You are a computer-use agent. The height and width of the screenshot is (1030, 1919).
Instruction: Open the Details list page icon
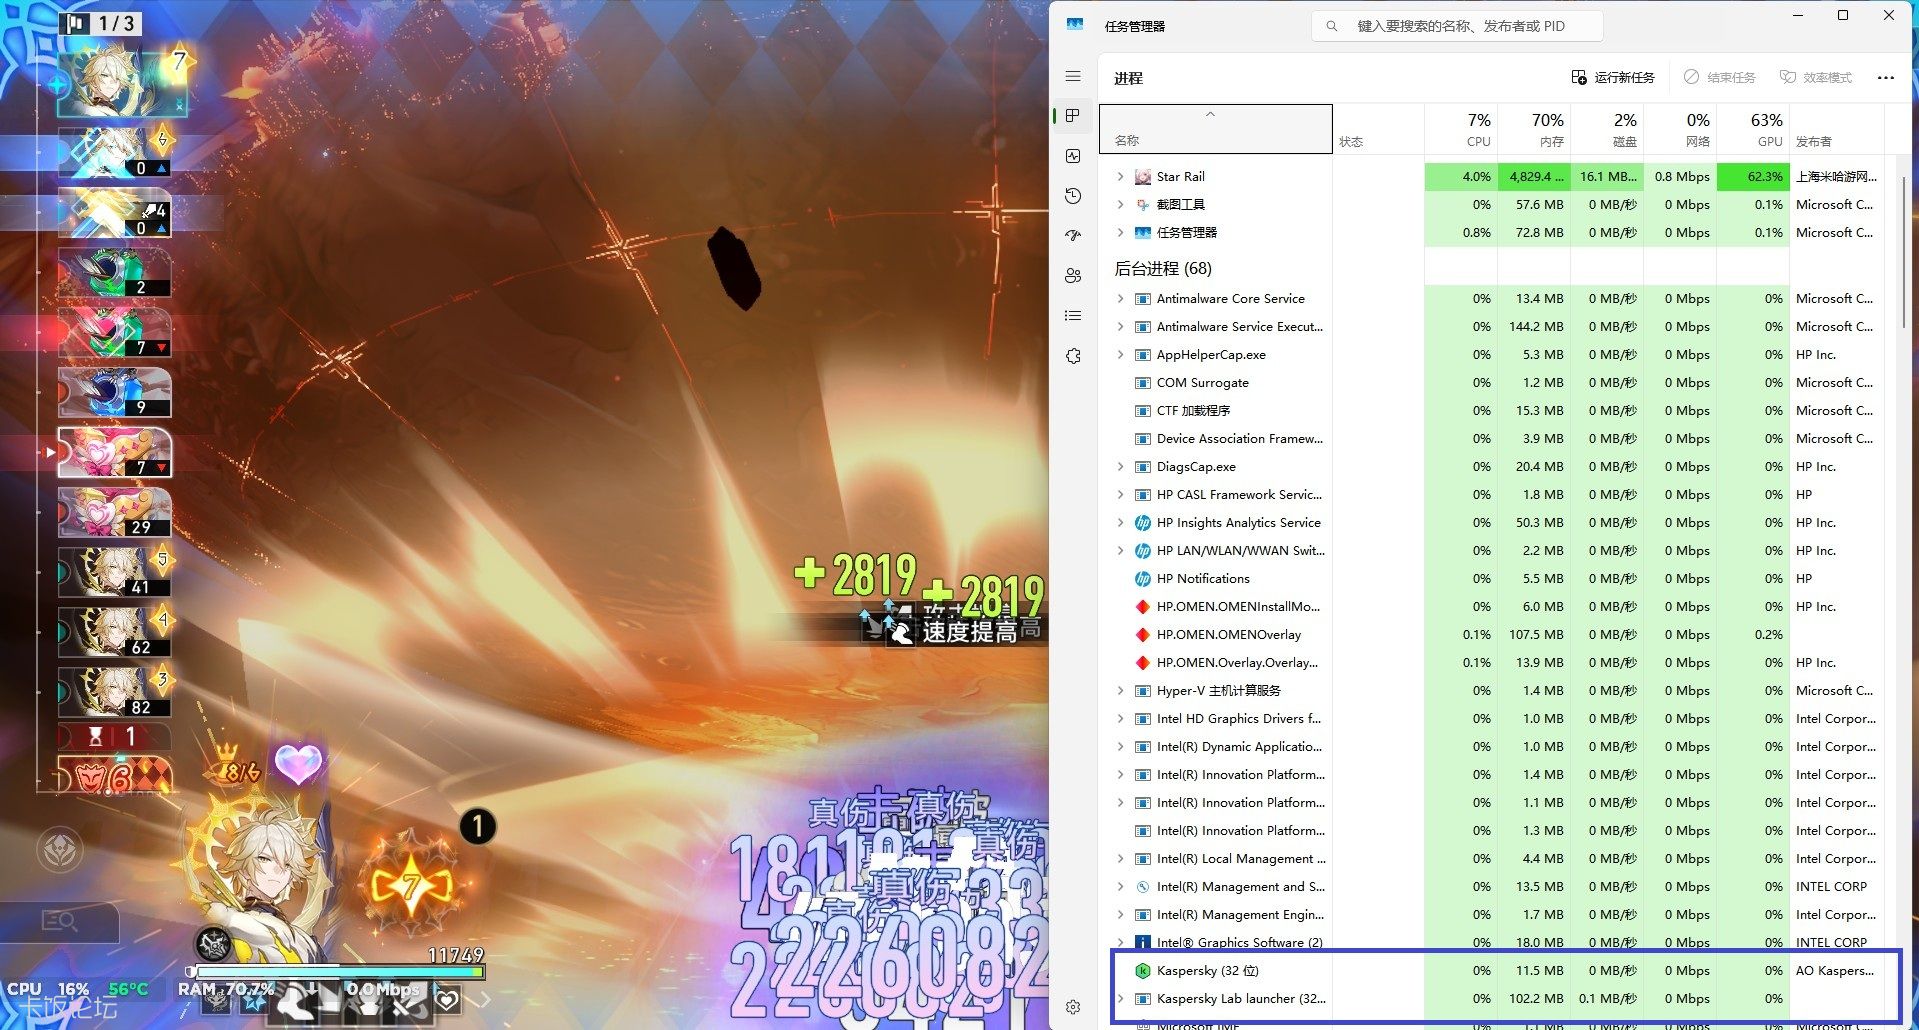coord(1073,316)
